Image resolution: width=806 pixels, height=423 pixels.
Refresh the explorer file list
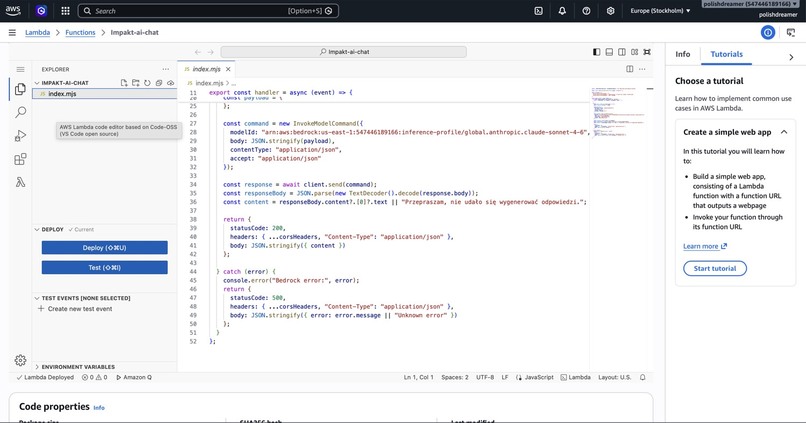click(148, 83)
